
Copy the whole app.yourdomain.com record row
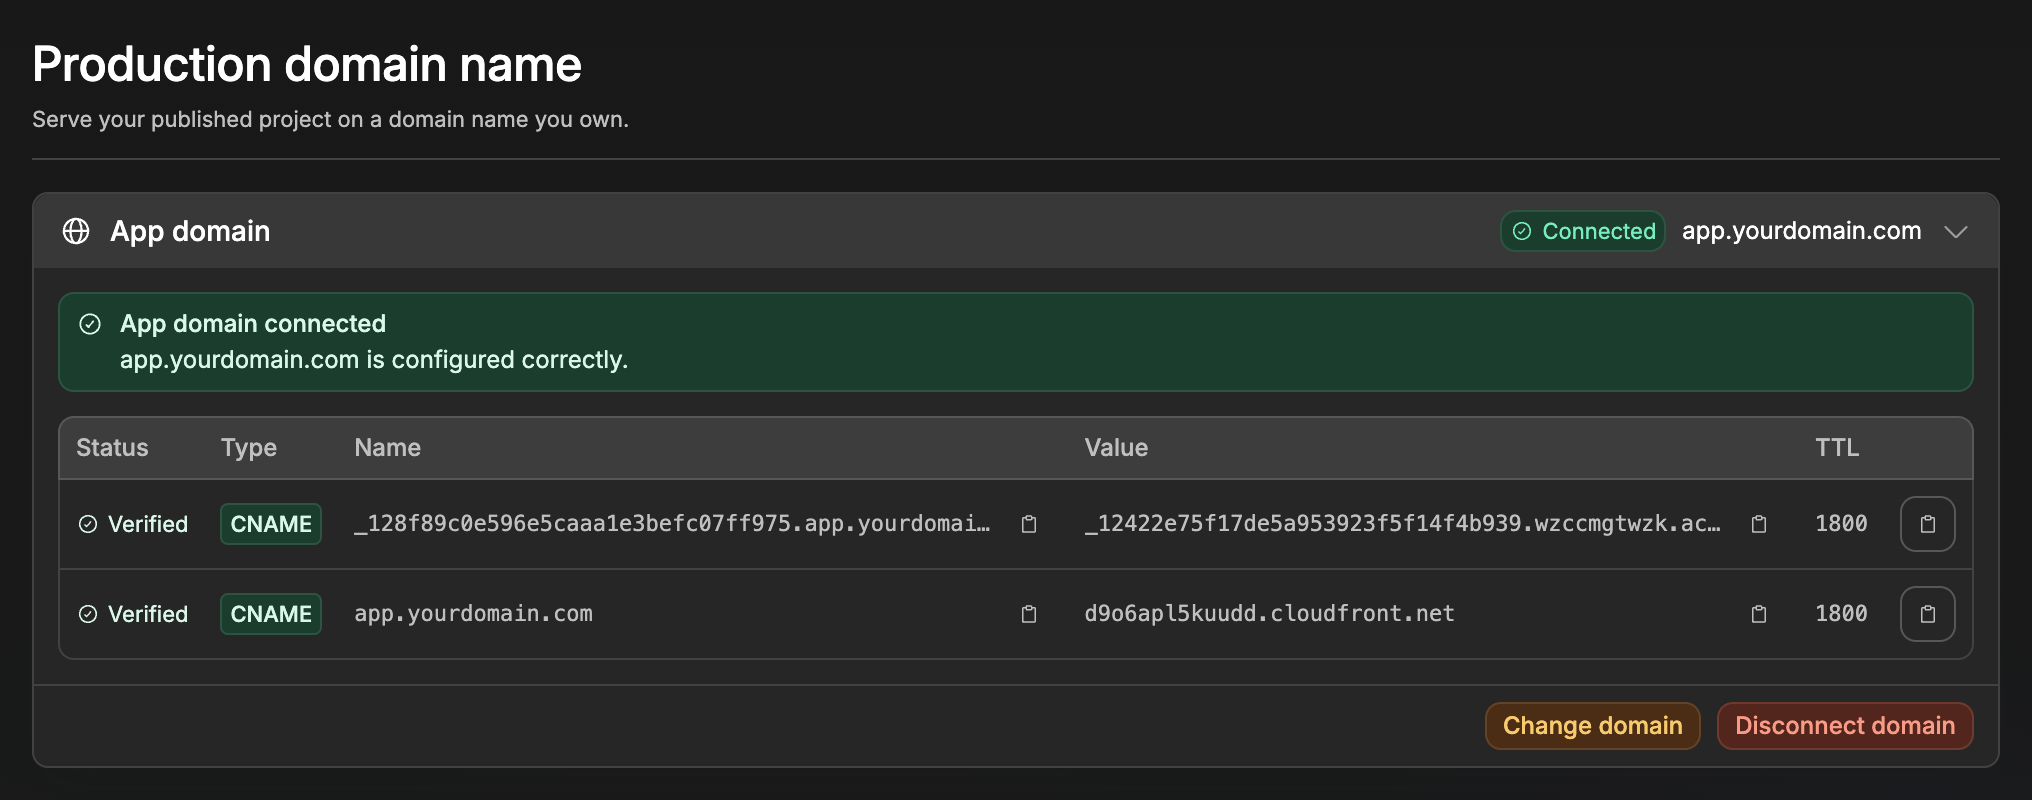(1928, 614)
